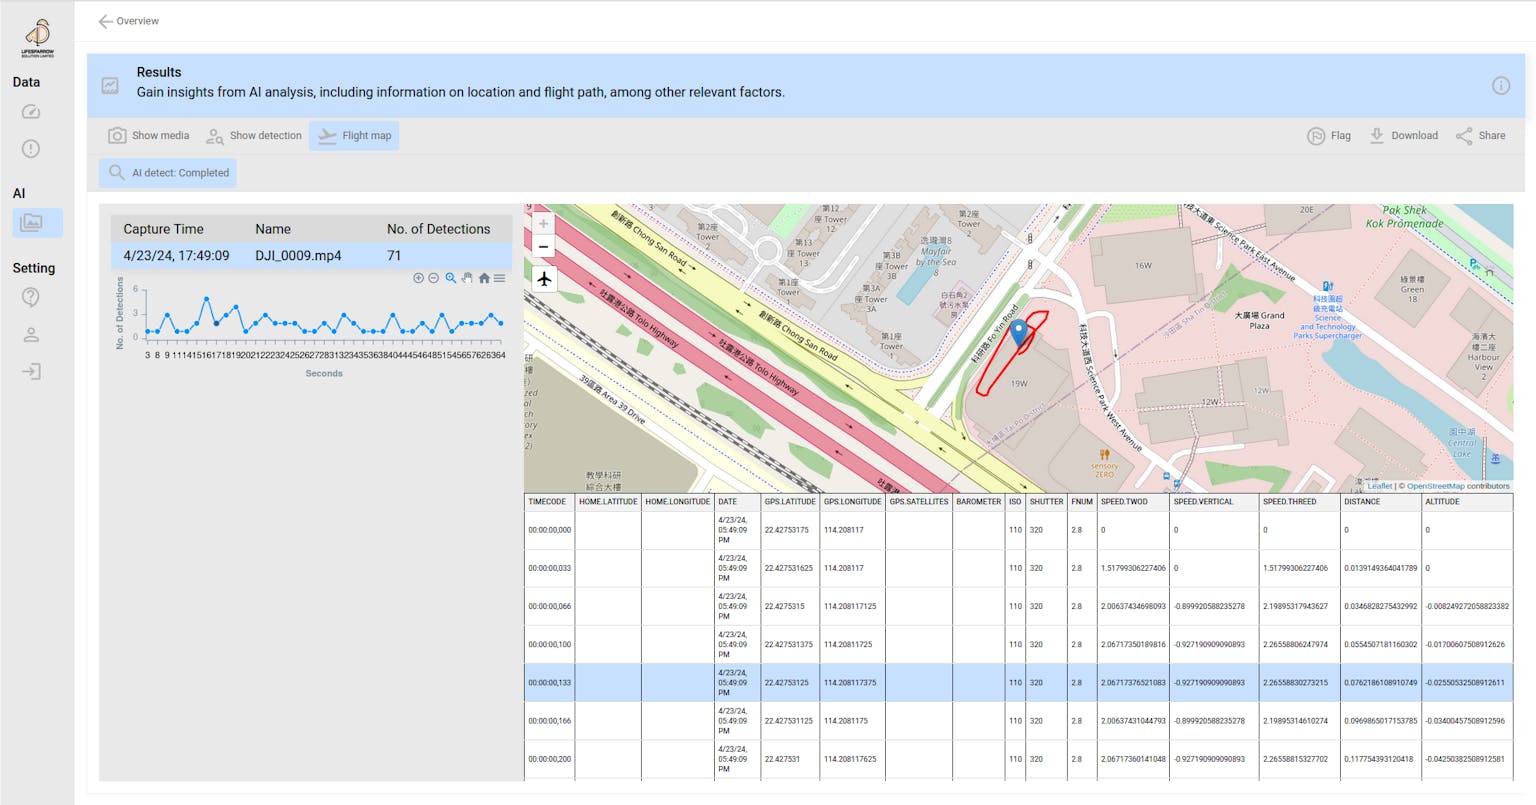1536x805 pixels.
Task: Select the Flight map tab
Action: point(354,136)
